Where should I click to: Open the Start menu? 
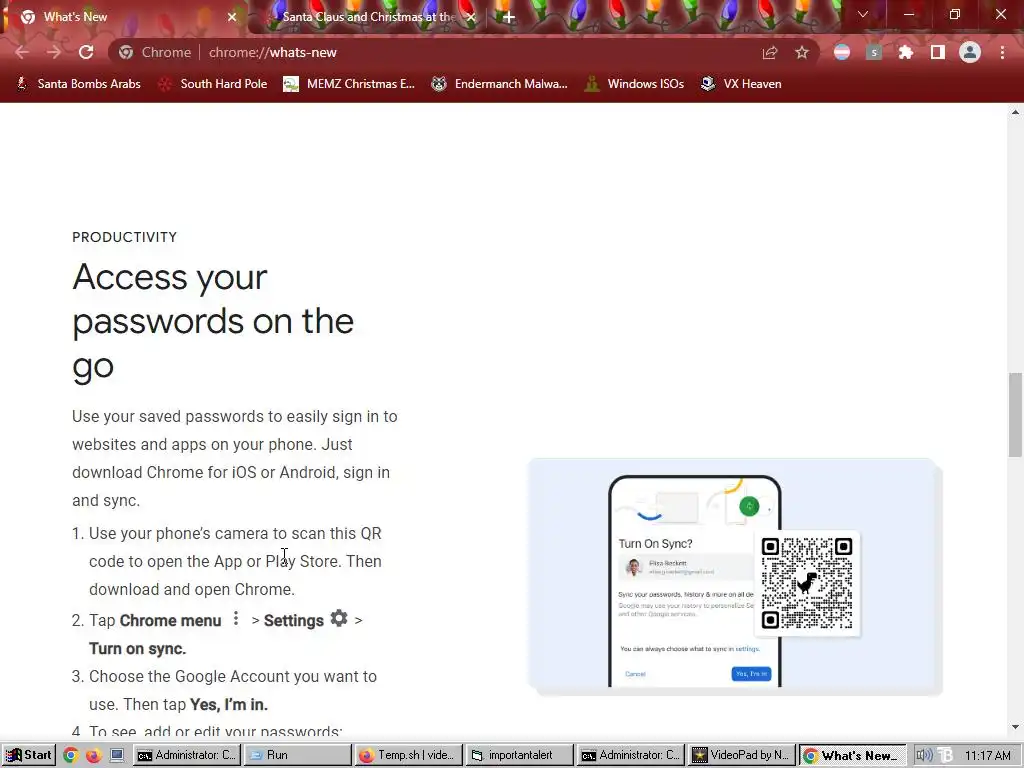28,755
